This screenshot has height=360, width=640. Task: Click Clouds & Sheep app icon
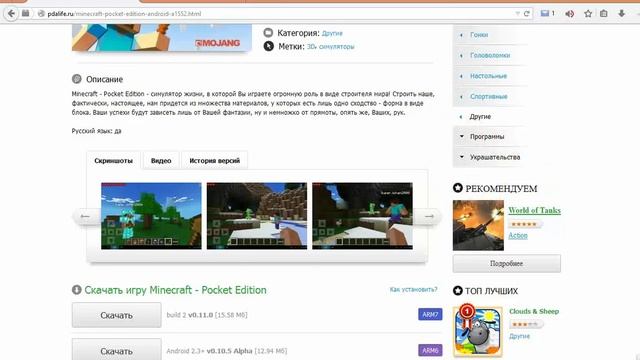pyautogui.click(x=478, y=332)
